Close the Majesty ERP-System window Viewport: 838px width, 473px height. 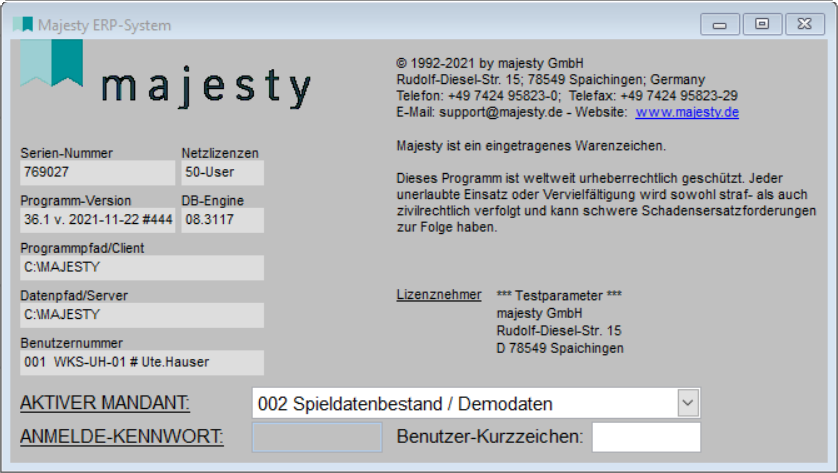(804, 25)
